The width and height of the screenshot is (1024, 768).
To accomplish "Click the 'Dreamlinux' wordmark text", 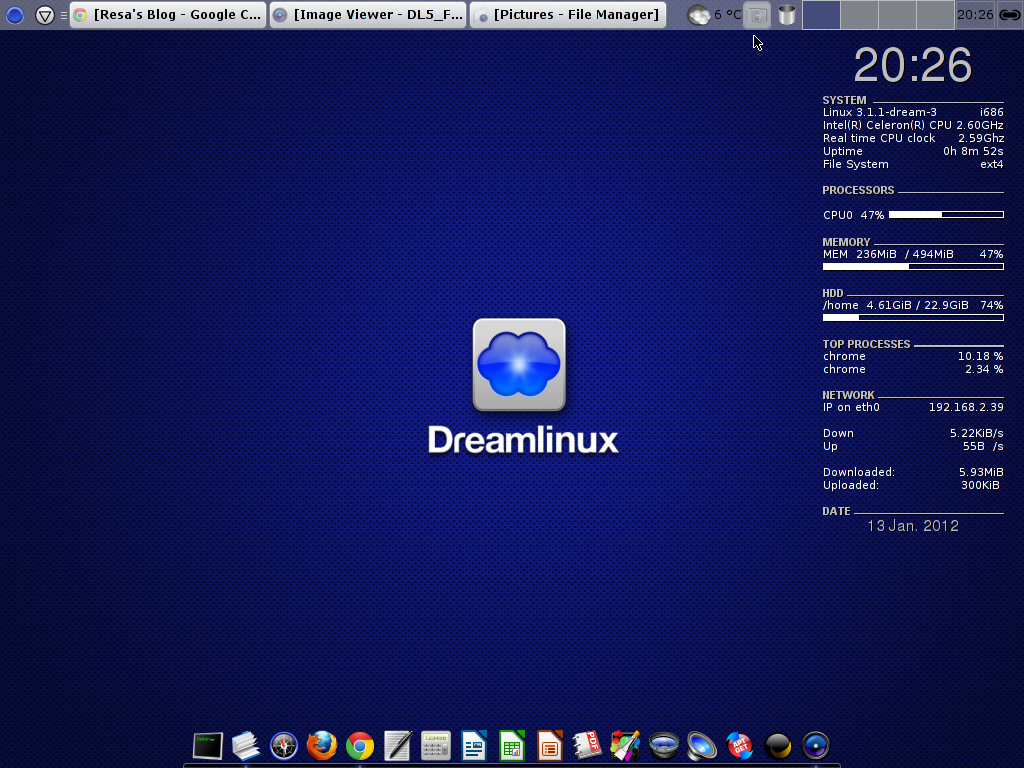I will (x=523, y=440).
